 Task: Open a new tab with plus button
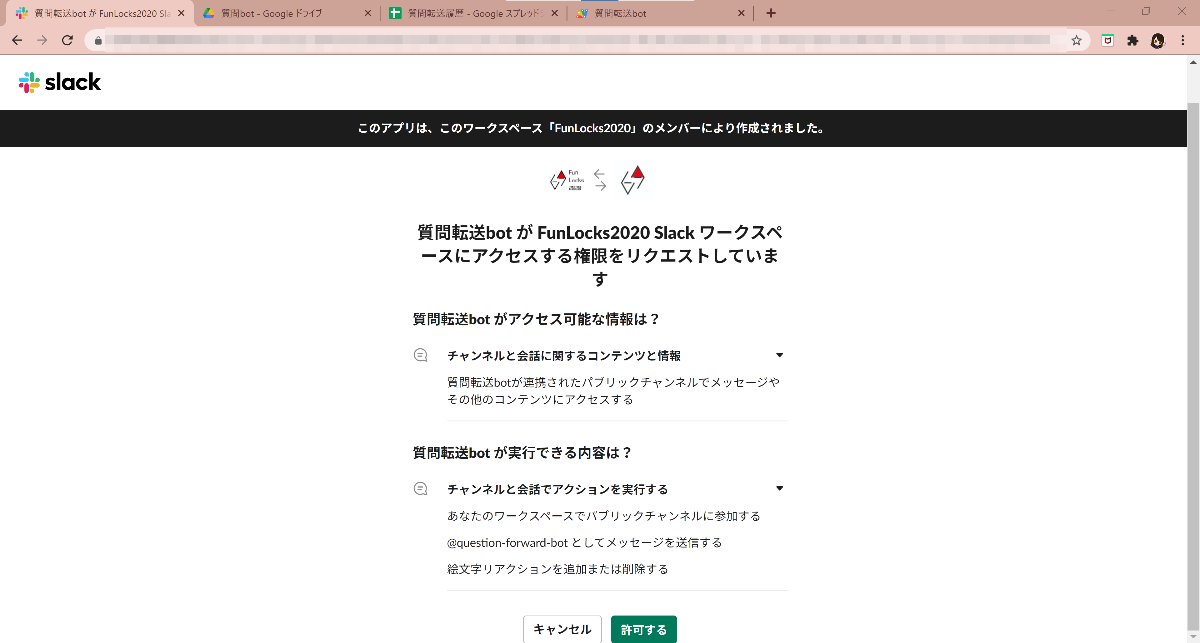point(770,13)
